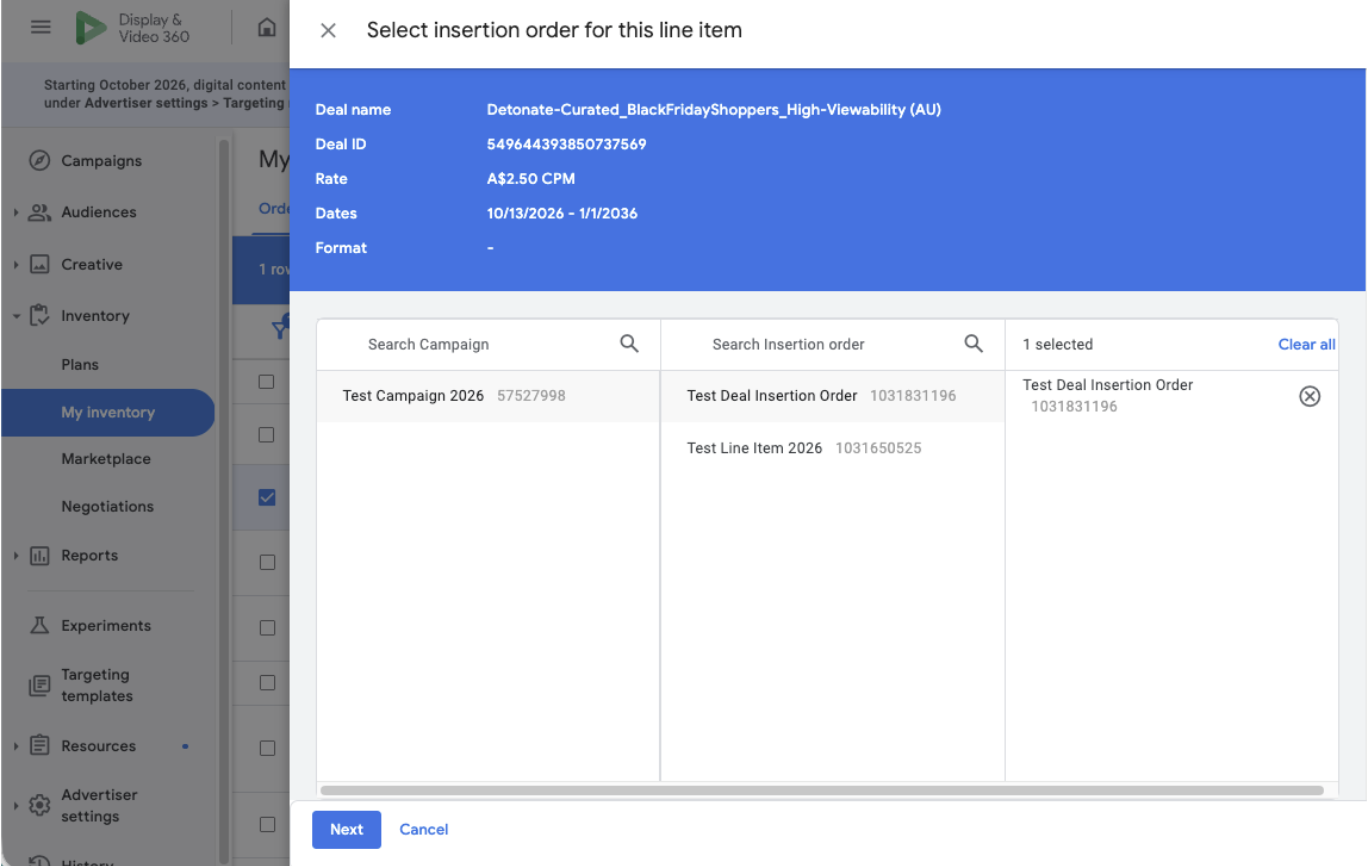Click the Reports chart icon
Screen dimensions: 1372x866
pyautogui.click(x=40, y=556)
